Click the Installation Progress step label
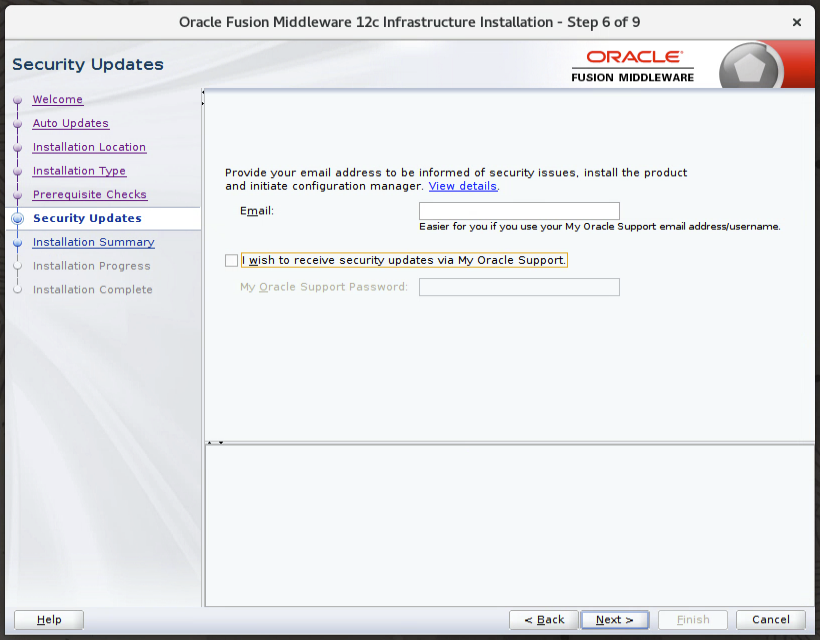 click(92, 266)
